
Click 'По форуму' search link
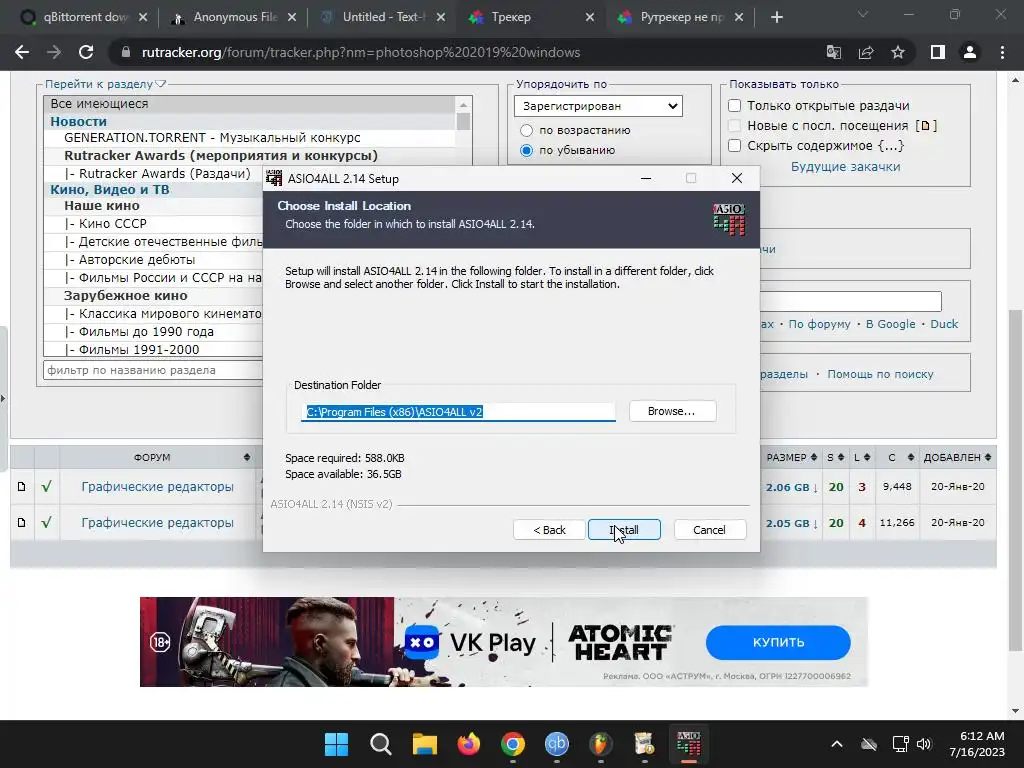[x=819, y=324]
